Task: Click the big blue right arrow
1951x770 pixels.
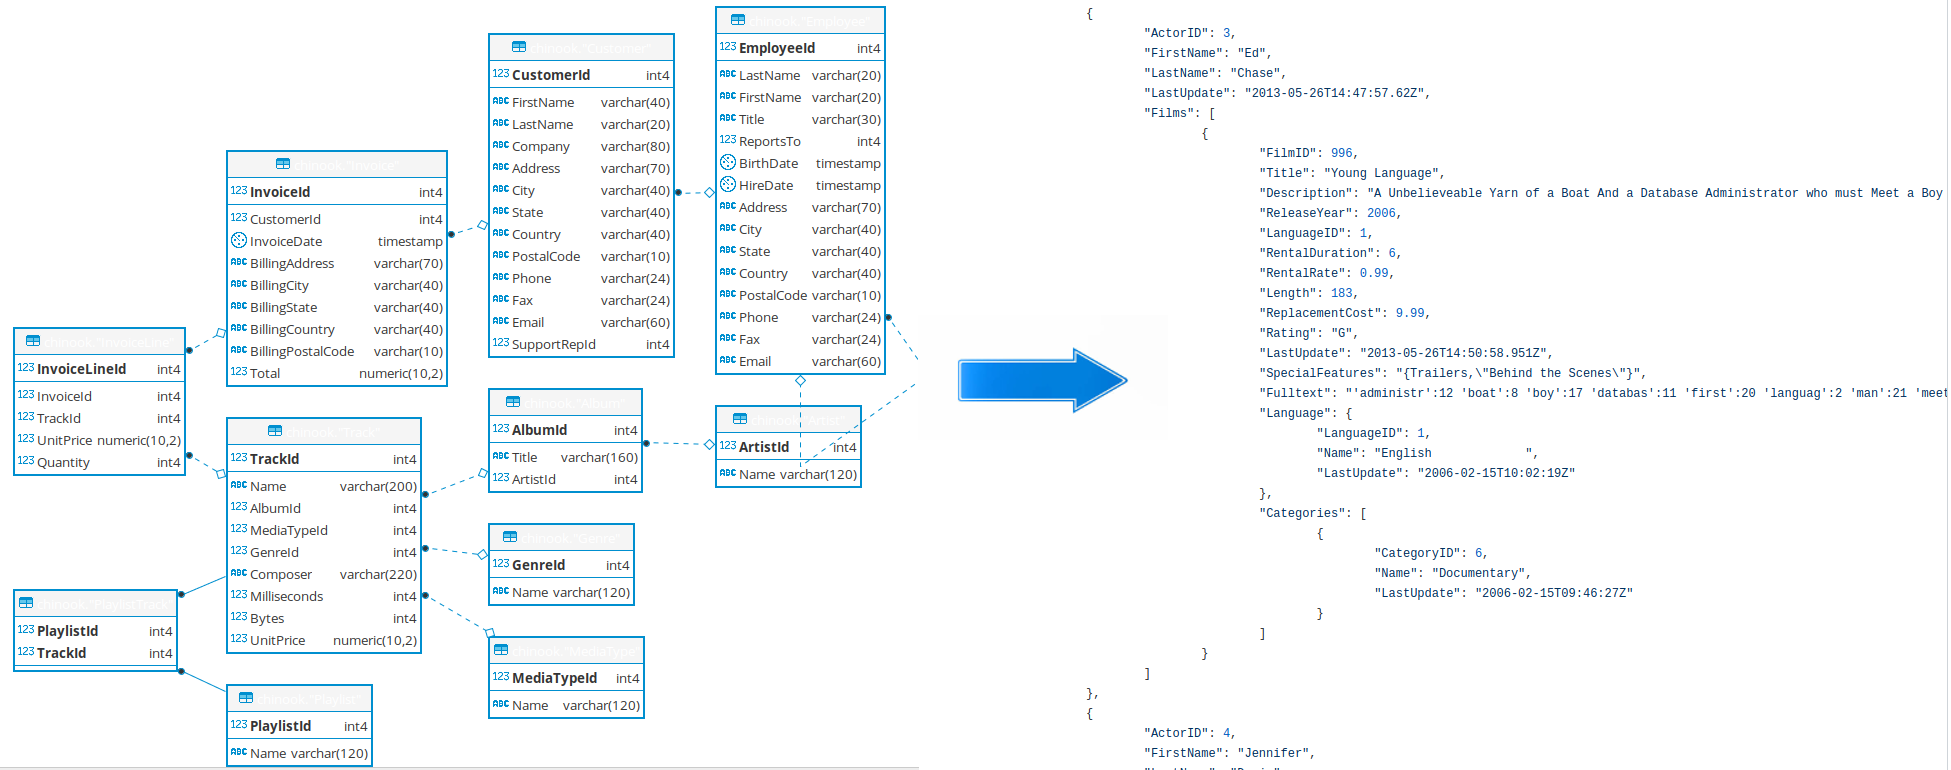Action: click(x=1042, y=380)
